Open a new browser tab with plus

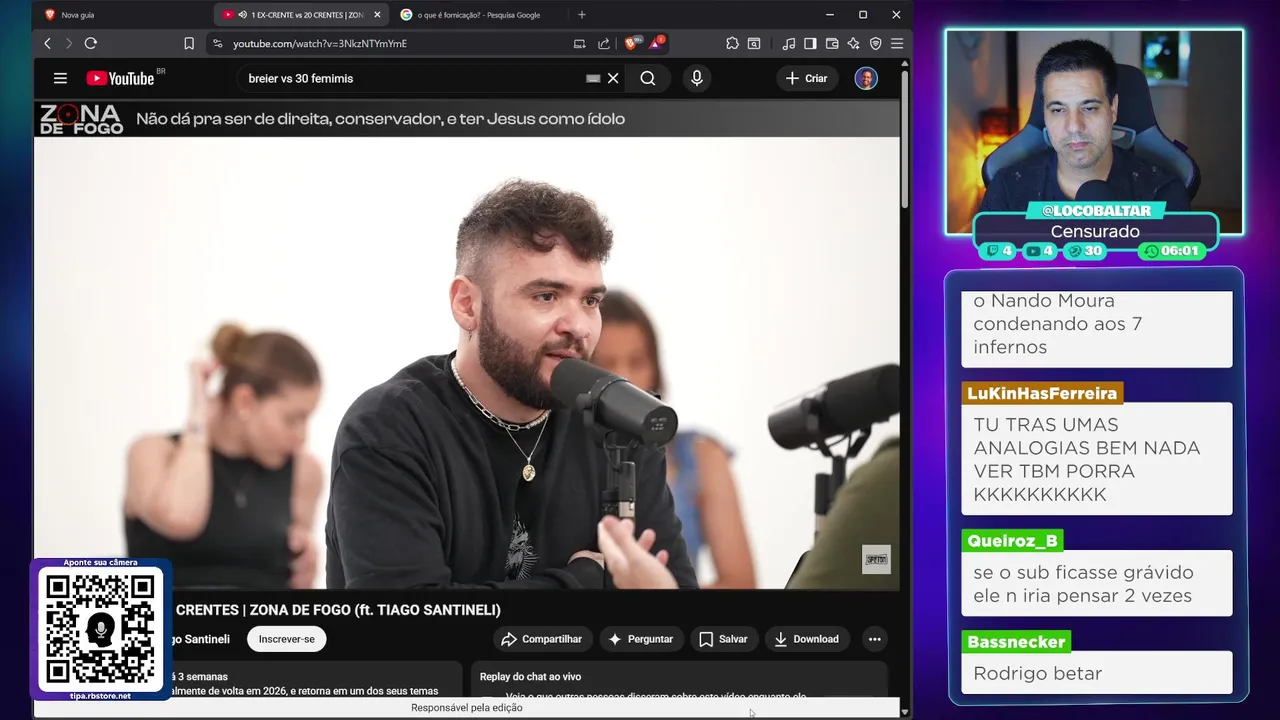click(x=582, y=15)
